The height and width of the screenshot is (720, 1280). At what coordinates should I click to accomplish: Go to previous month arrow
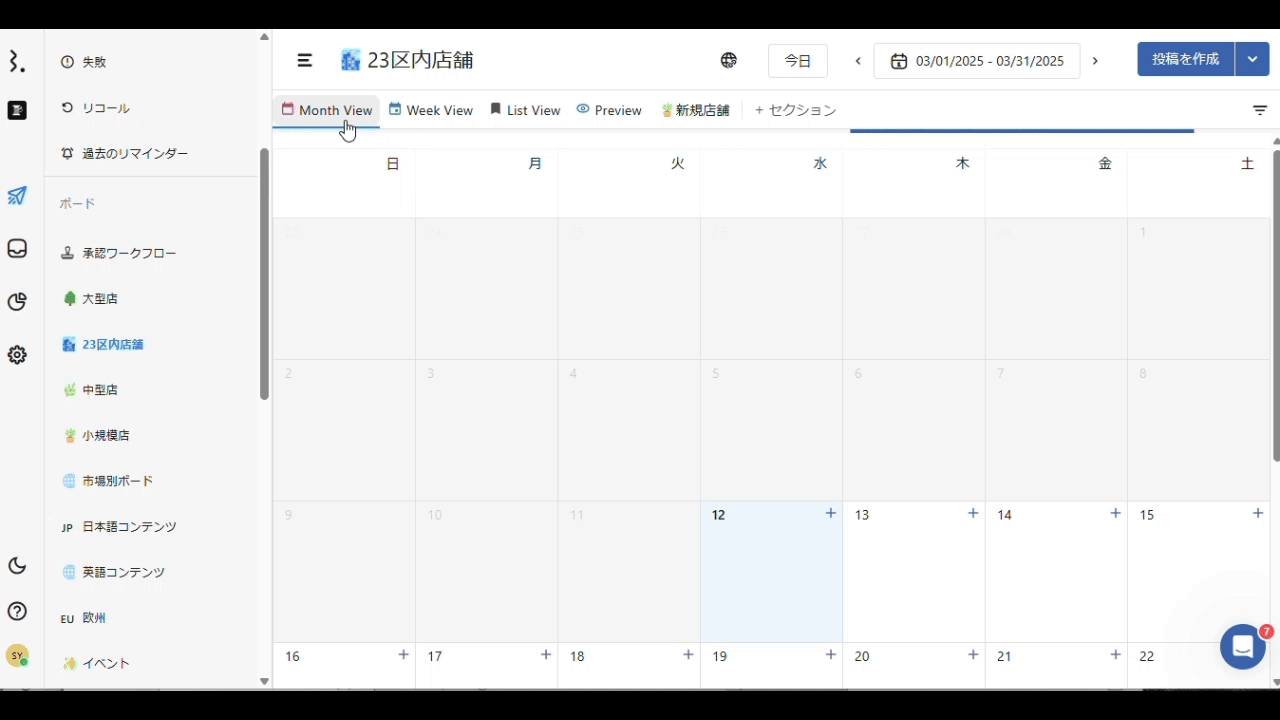858,61
